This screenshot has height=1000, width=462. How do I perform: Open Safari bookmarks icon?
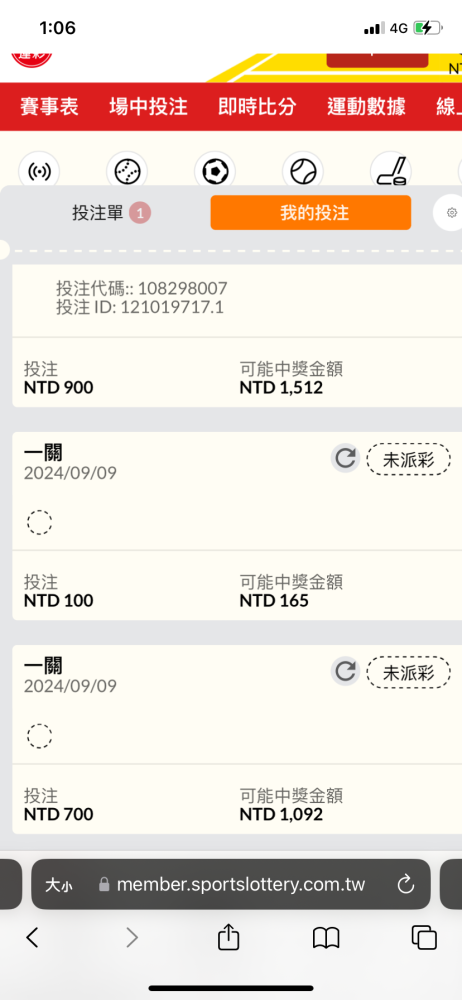(325, 938)
